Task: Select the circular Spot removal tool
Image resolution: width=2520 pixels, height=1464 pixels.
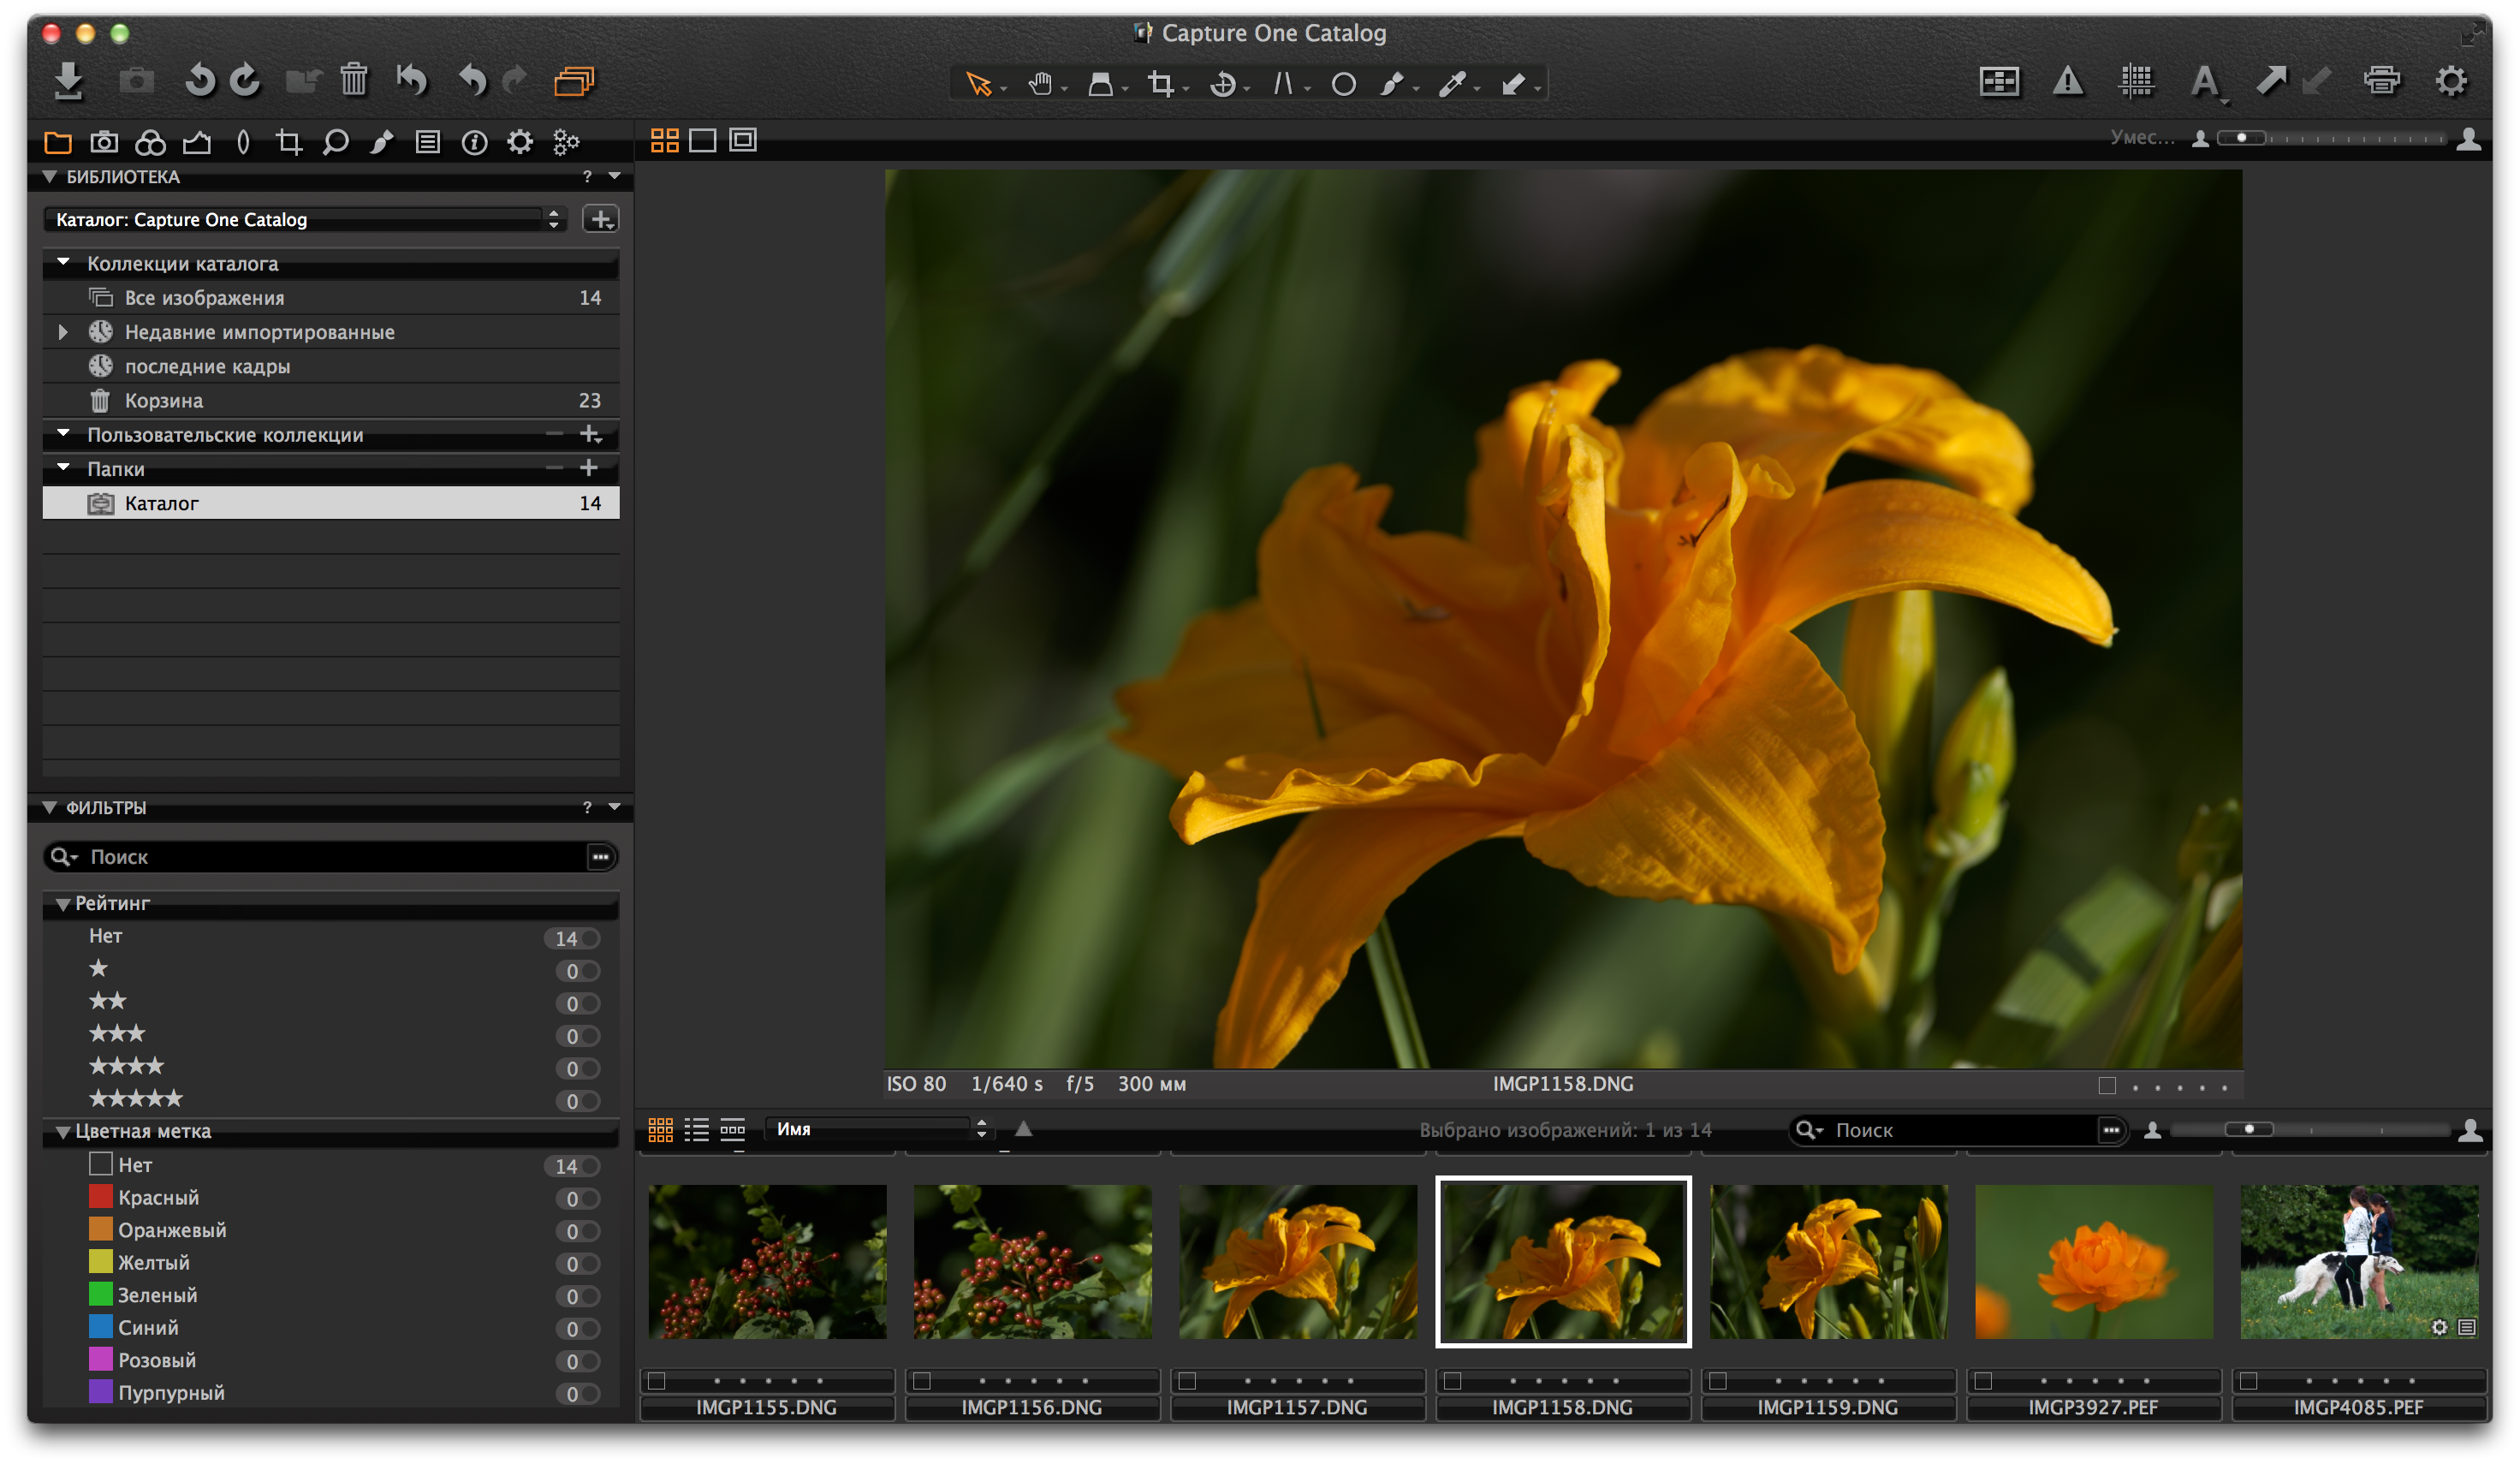Action: point(1343,84)
